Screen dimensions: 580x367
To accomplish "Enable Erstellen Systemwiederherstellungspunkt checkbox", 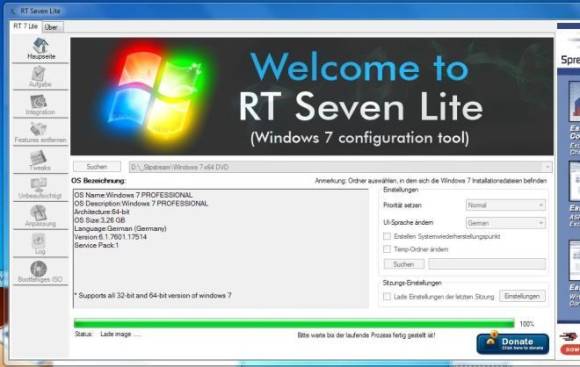I will 387,236.
